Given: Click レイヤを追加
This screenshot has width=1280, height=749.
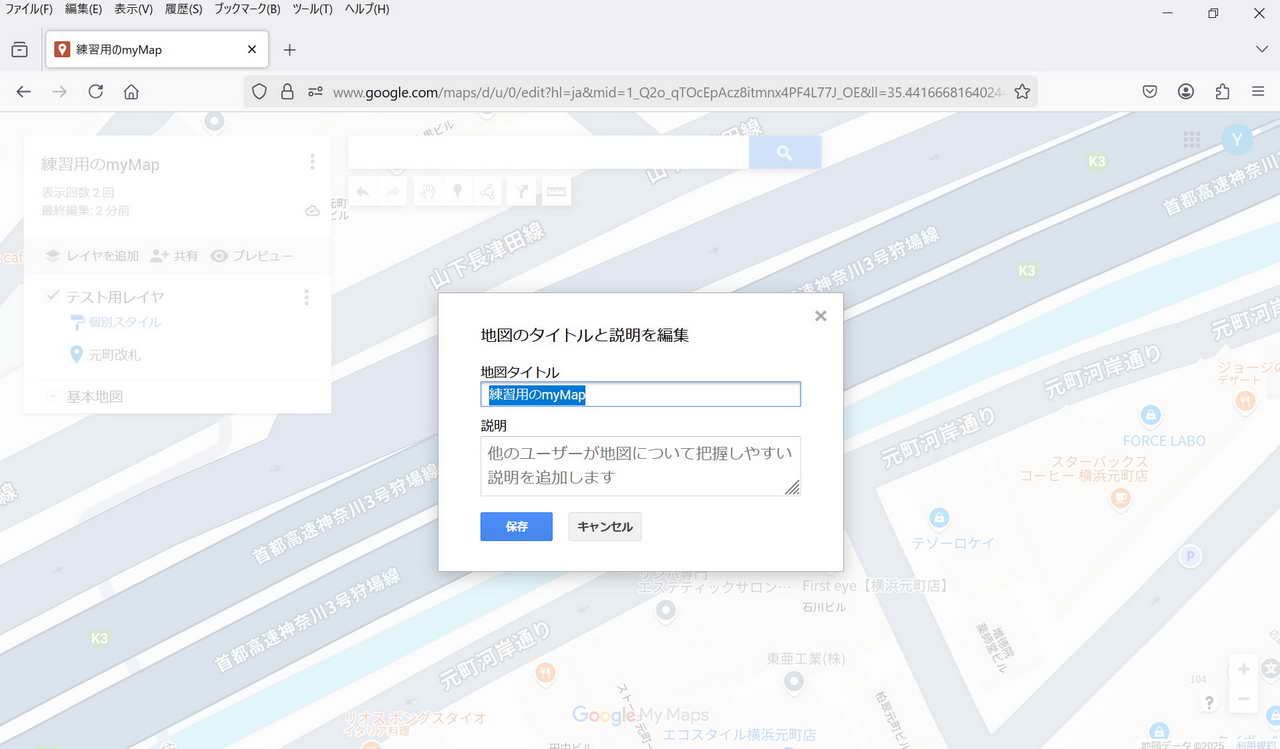Looking at the screenshot, I should click(x=91, y=256).
